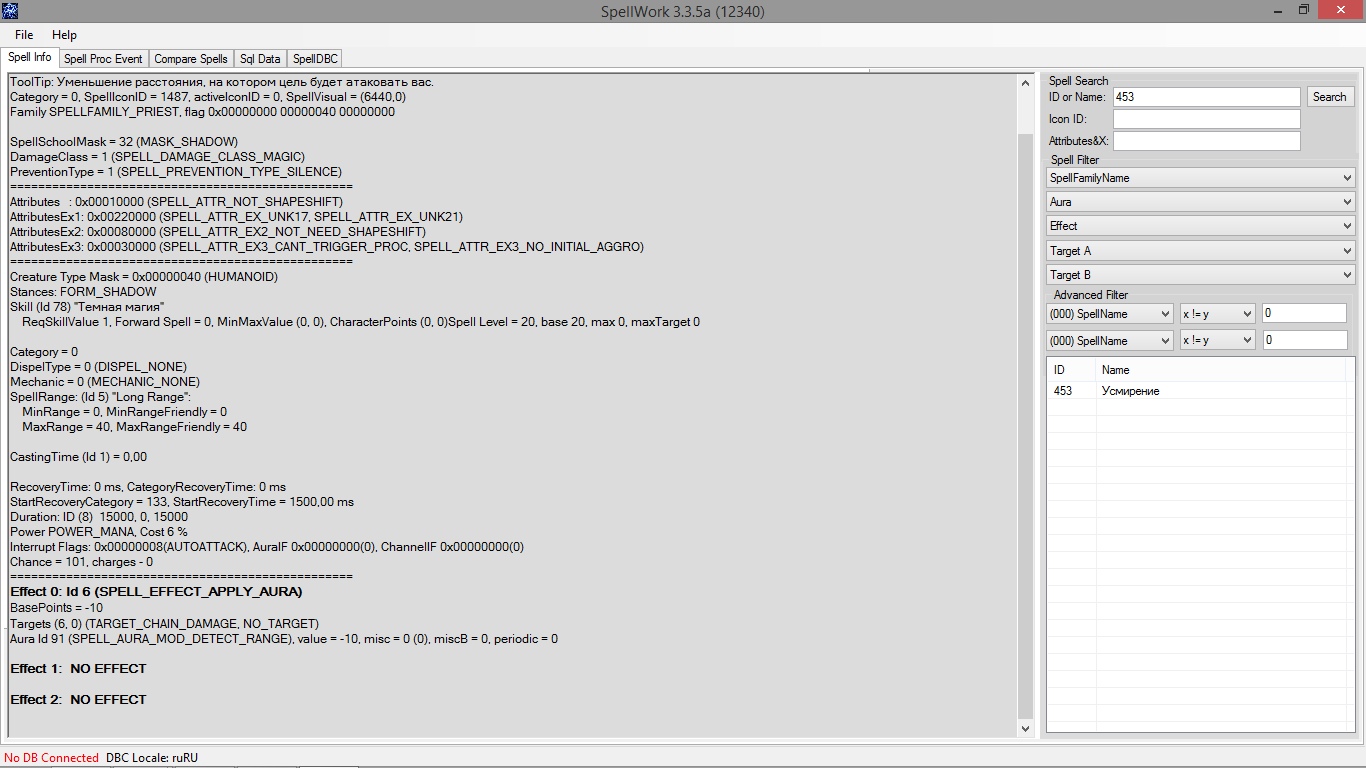
Task: Click 'Stances: FORM_SHADOW' line
Action: coord(83,292)
